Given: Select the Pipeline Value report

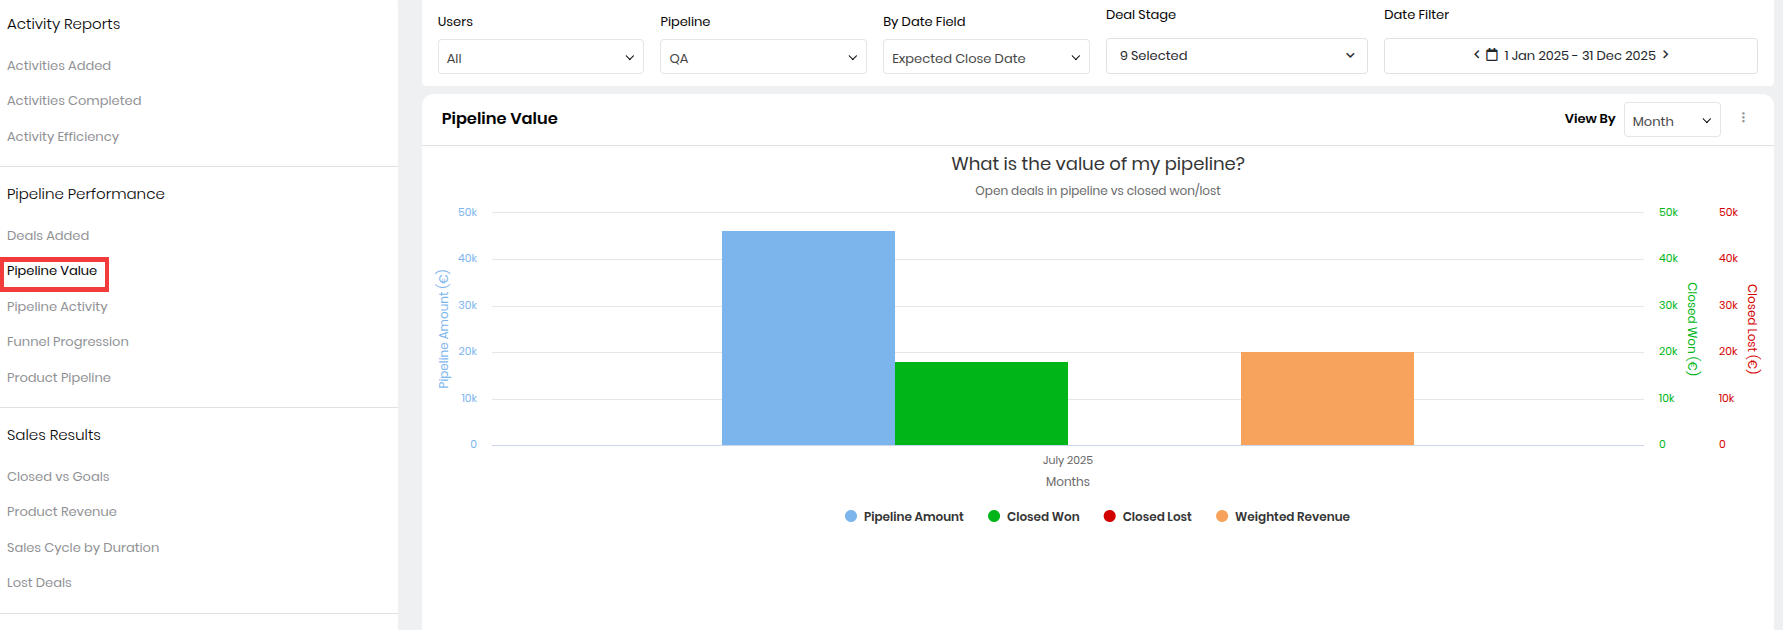Looking at the screenshot, I should coord(52,271).
